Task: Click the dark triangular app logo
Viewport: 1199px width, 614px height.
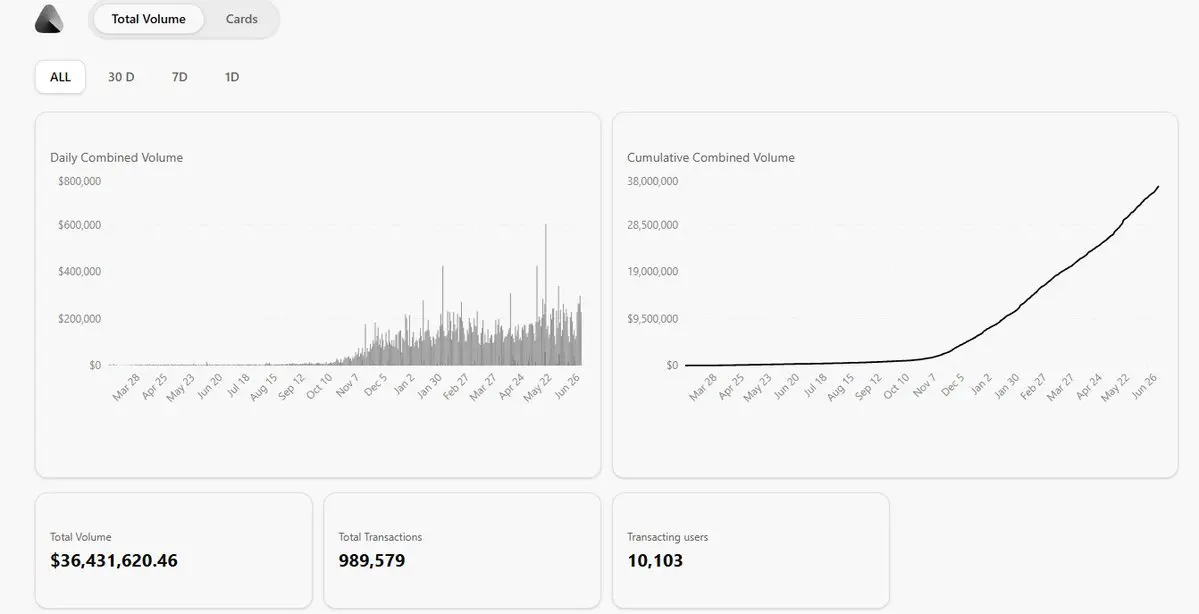Action: click(x=49, y=19)
